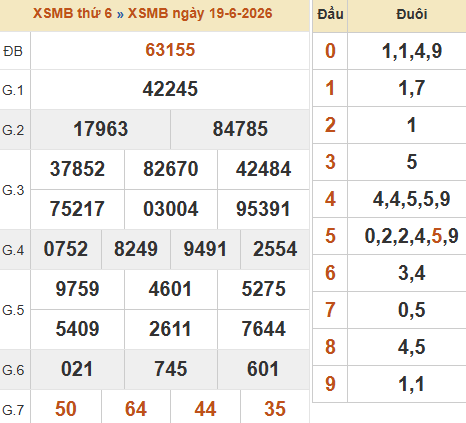Viewport: 466px width, 423px height.
Task: Click the G.5 row label
Action: pos(13,310)
